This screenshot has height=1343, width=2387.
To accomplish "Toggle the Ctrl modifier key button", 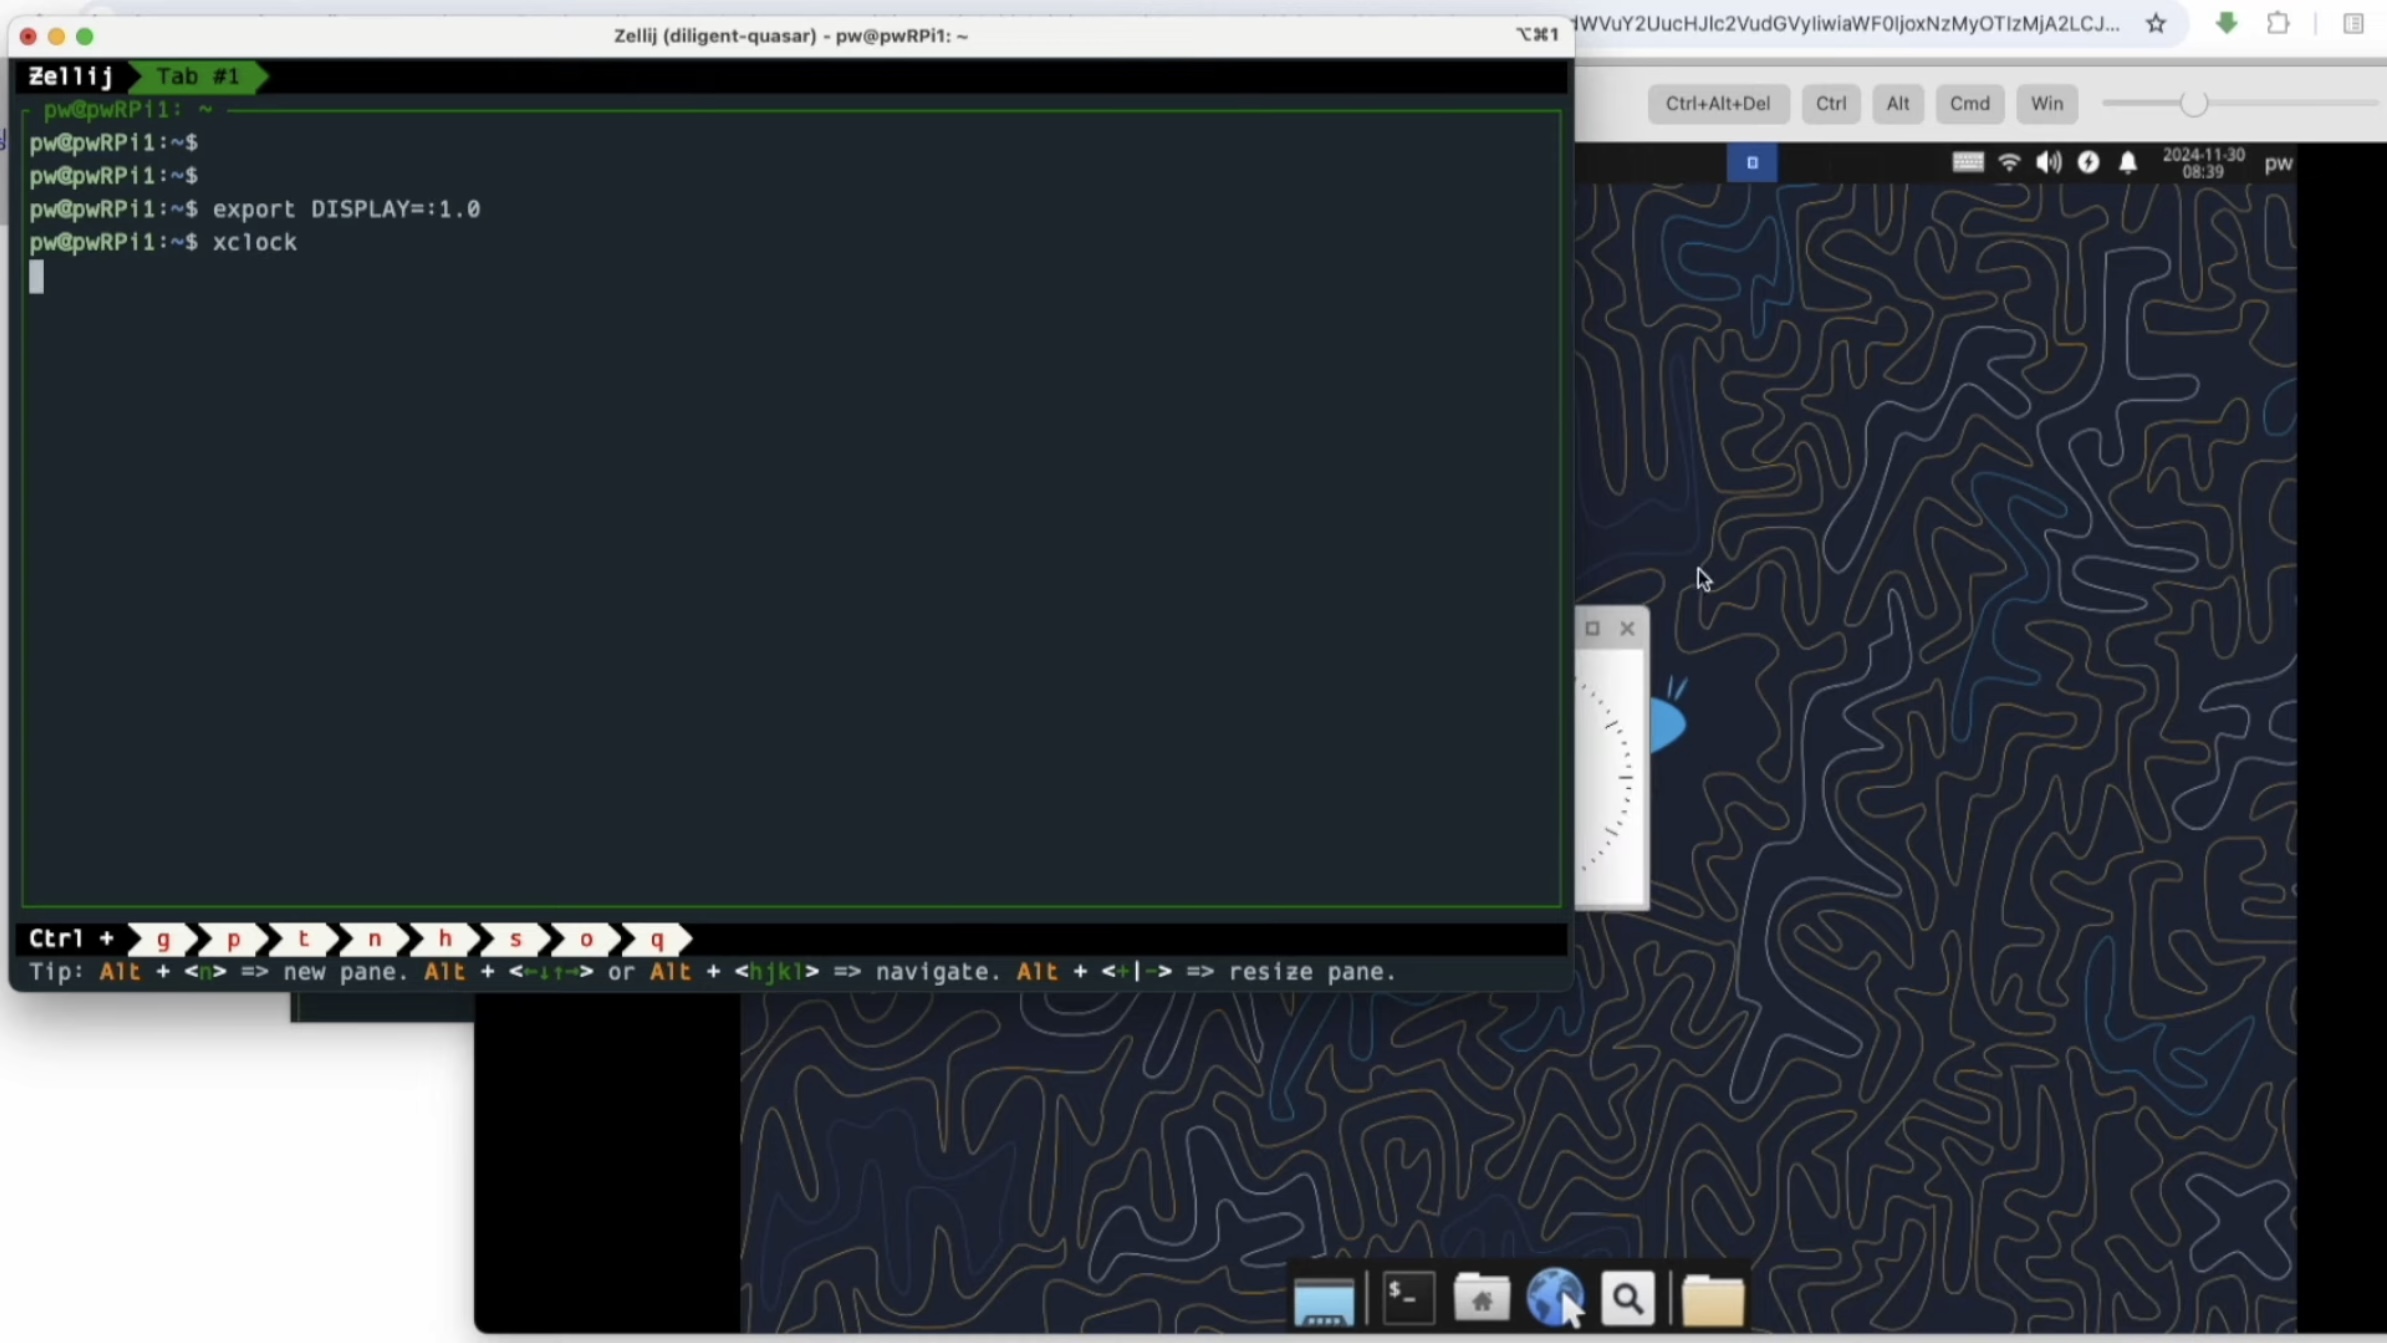I will [x=1830, y=103].
